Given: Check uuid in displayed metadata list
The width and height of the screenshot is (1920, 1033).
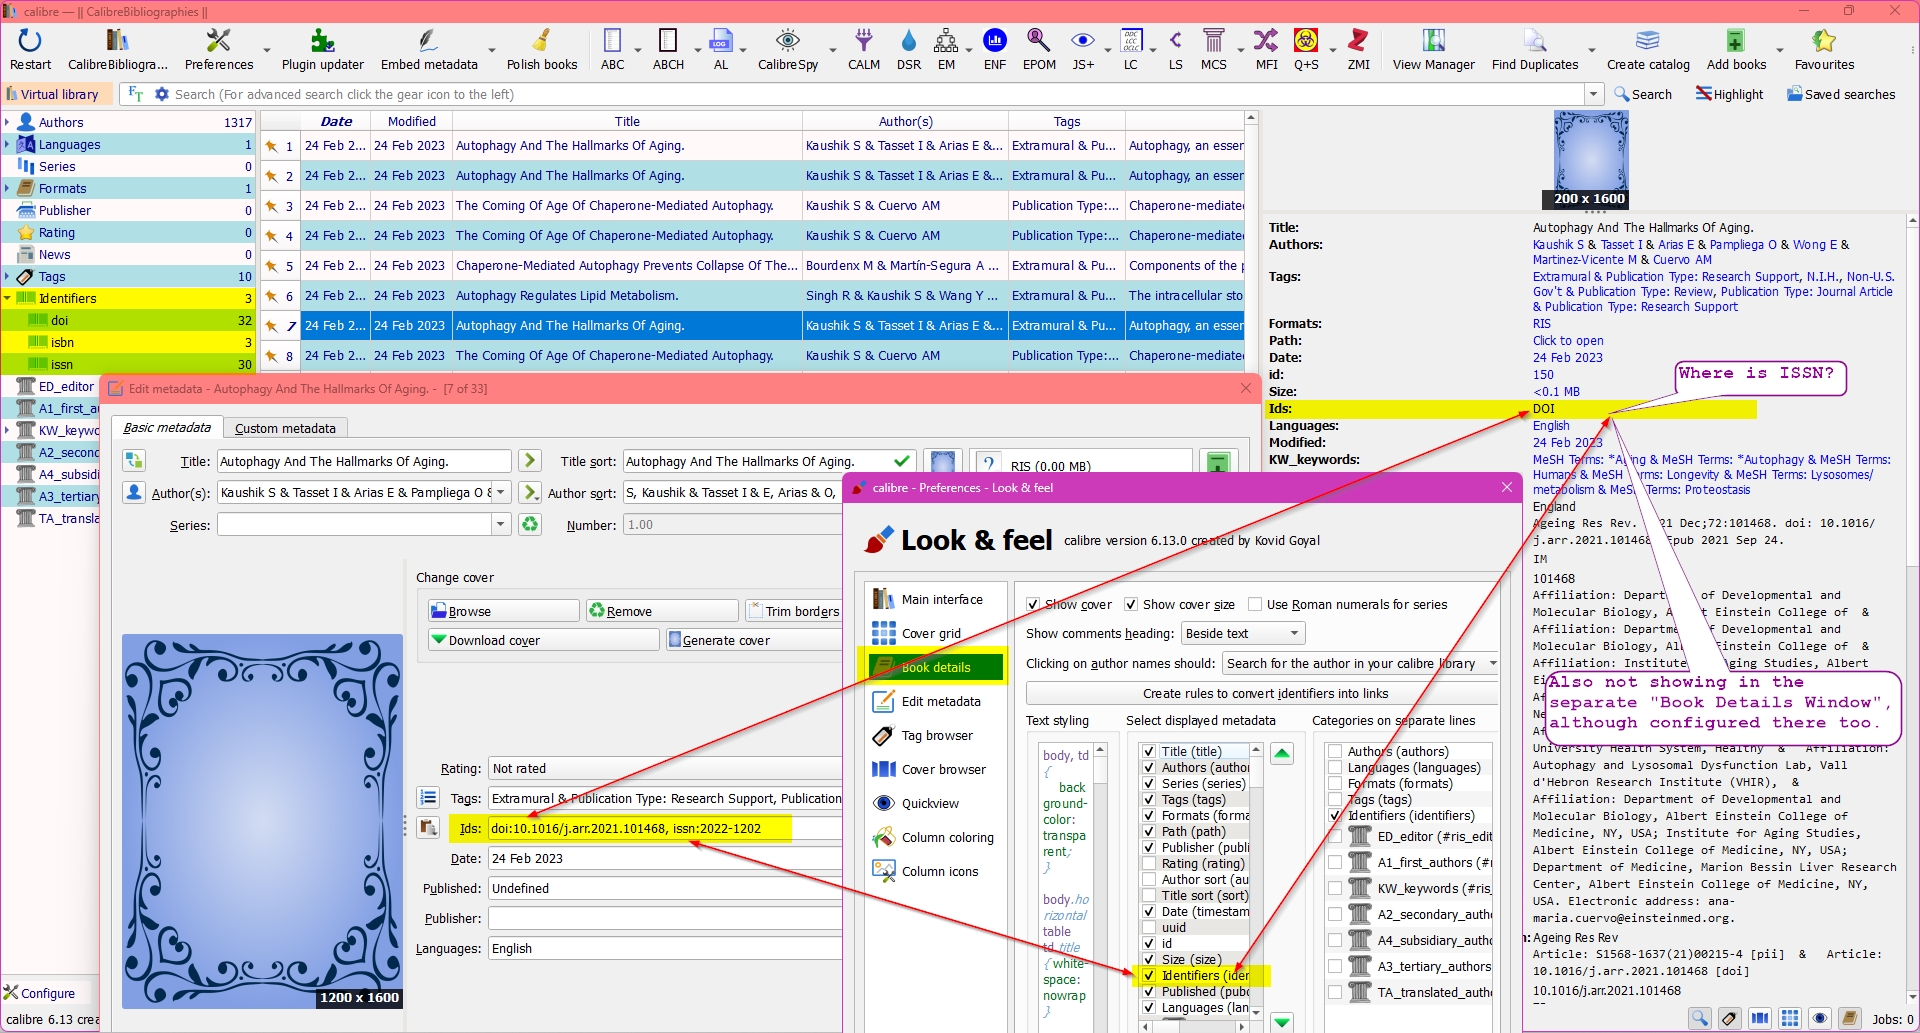Looking at the screenshot, I should tap(1149, 927).
